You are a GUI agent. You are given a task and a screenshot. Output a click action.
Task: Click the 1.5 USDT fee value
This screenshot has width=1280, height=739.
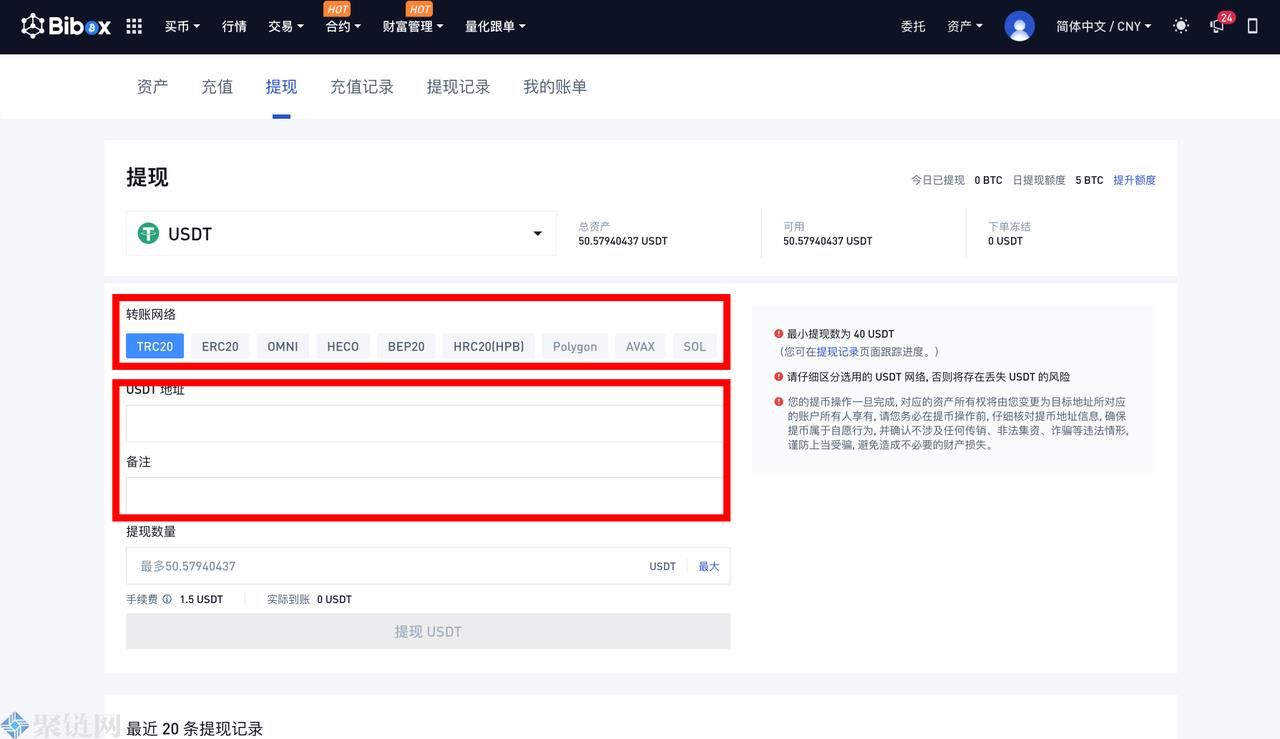point(201,599)
